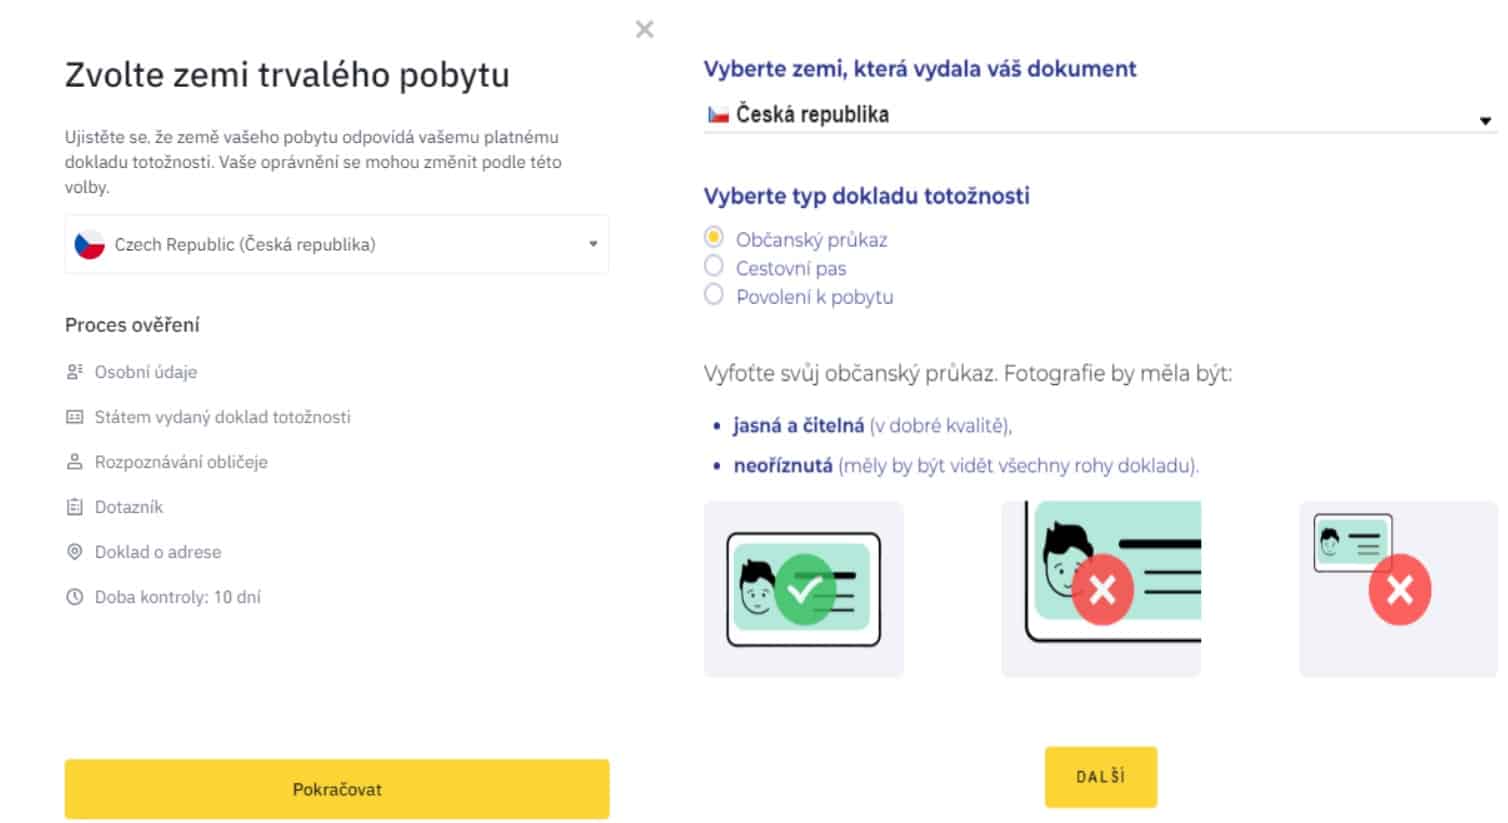1508x823 pixels.
Task: Click the Czech flag in residence country selector
Action: point(89,244)
